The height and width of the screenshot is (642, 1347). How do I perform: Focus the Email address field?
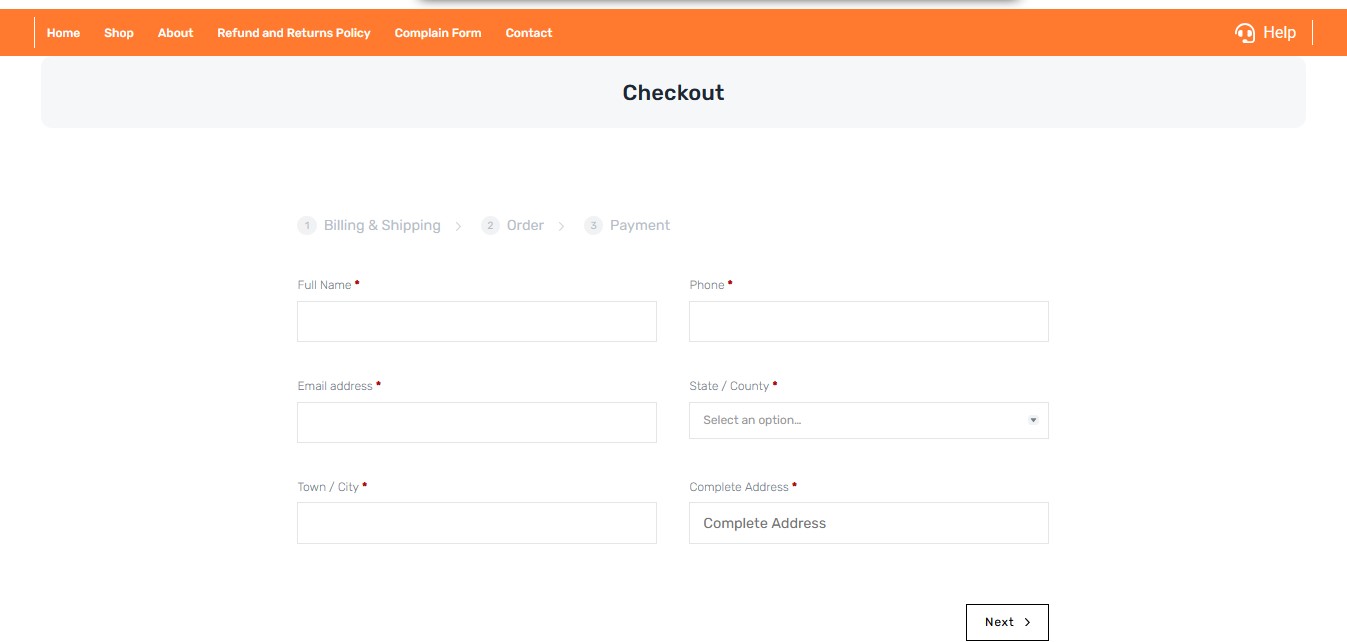477,422
